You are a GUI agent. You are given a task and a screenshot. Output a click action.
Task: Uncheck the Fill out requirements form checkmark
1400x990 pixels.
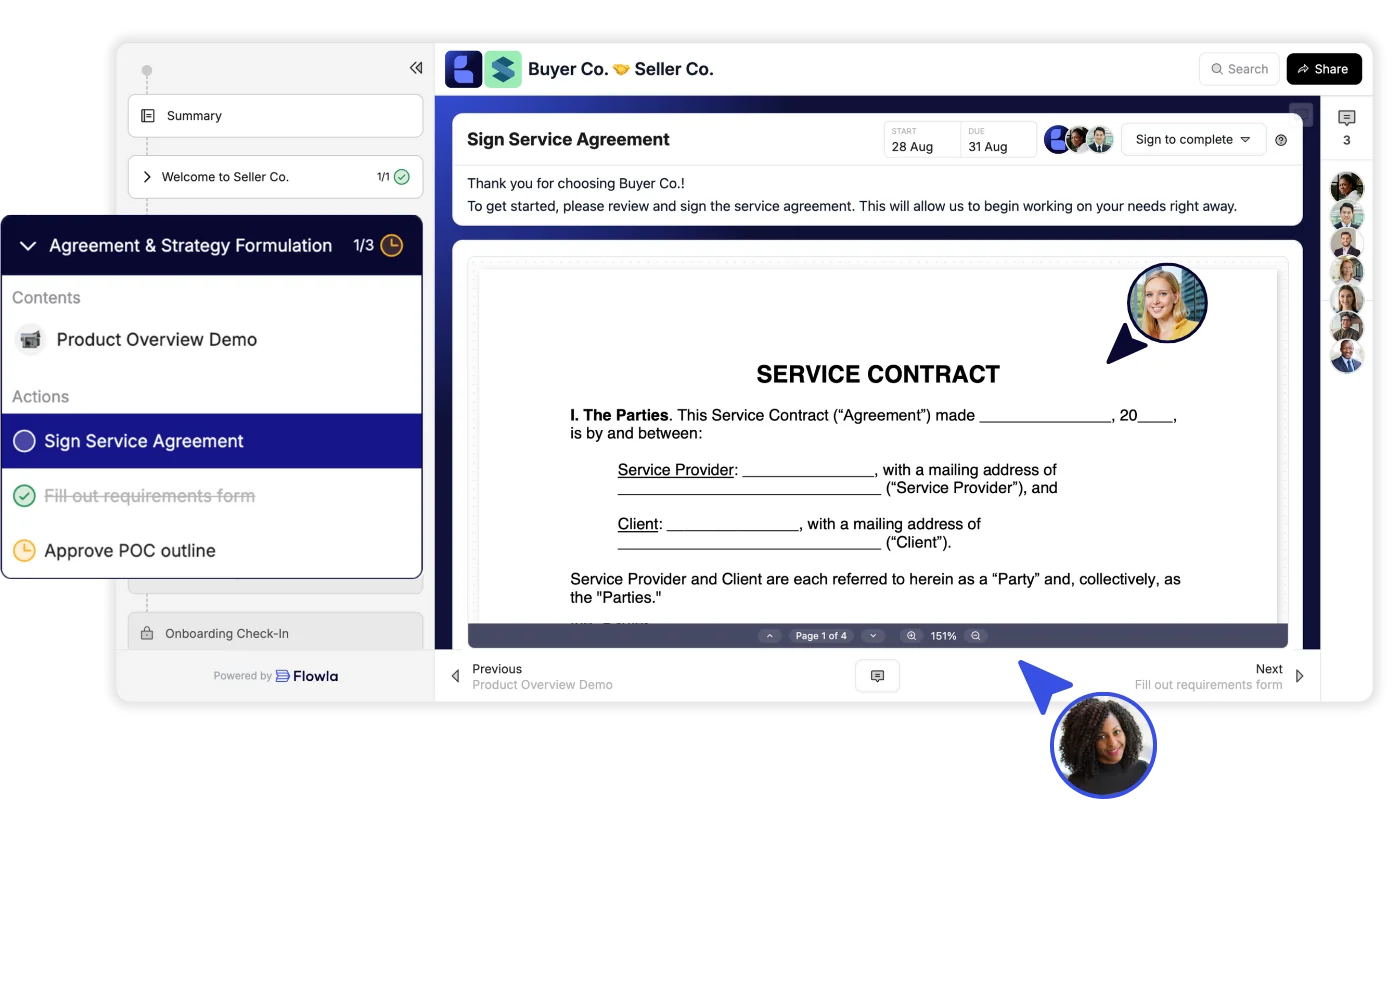[x=25, y=496]
